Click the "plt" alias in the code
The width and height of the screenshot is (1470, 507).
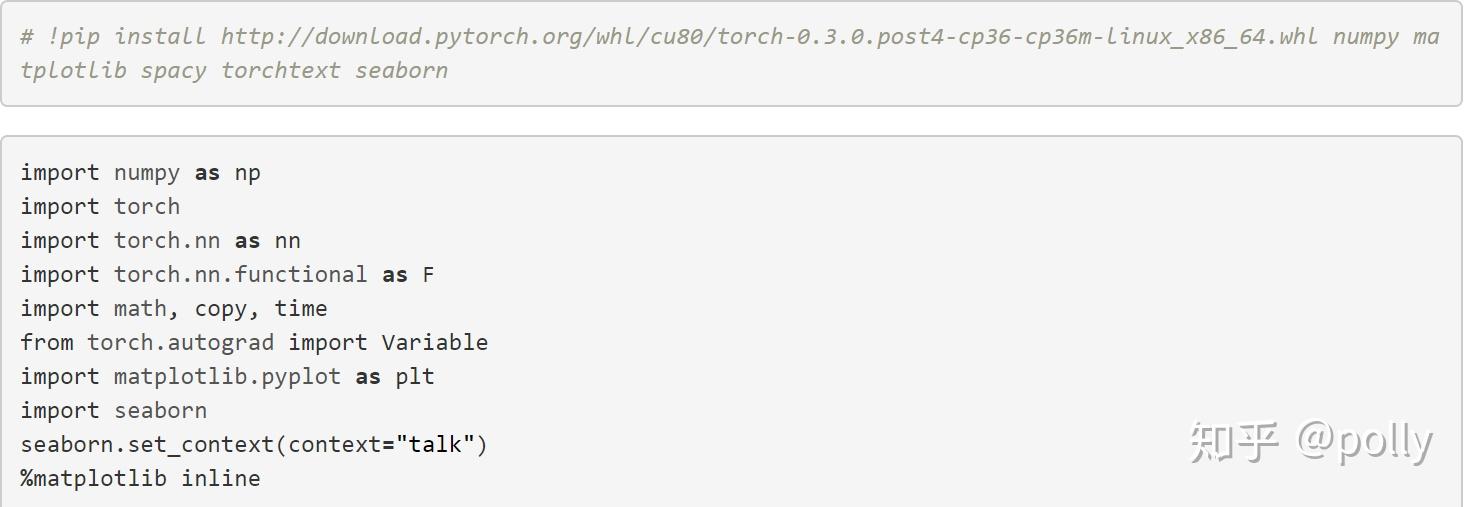coord(415,377)
